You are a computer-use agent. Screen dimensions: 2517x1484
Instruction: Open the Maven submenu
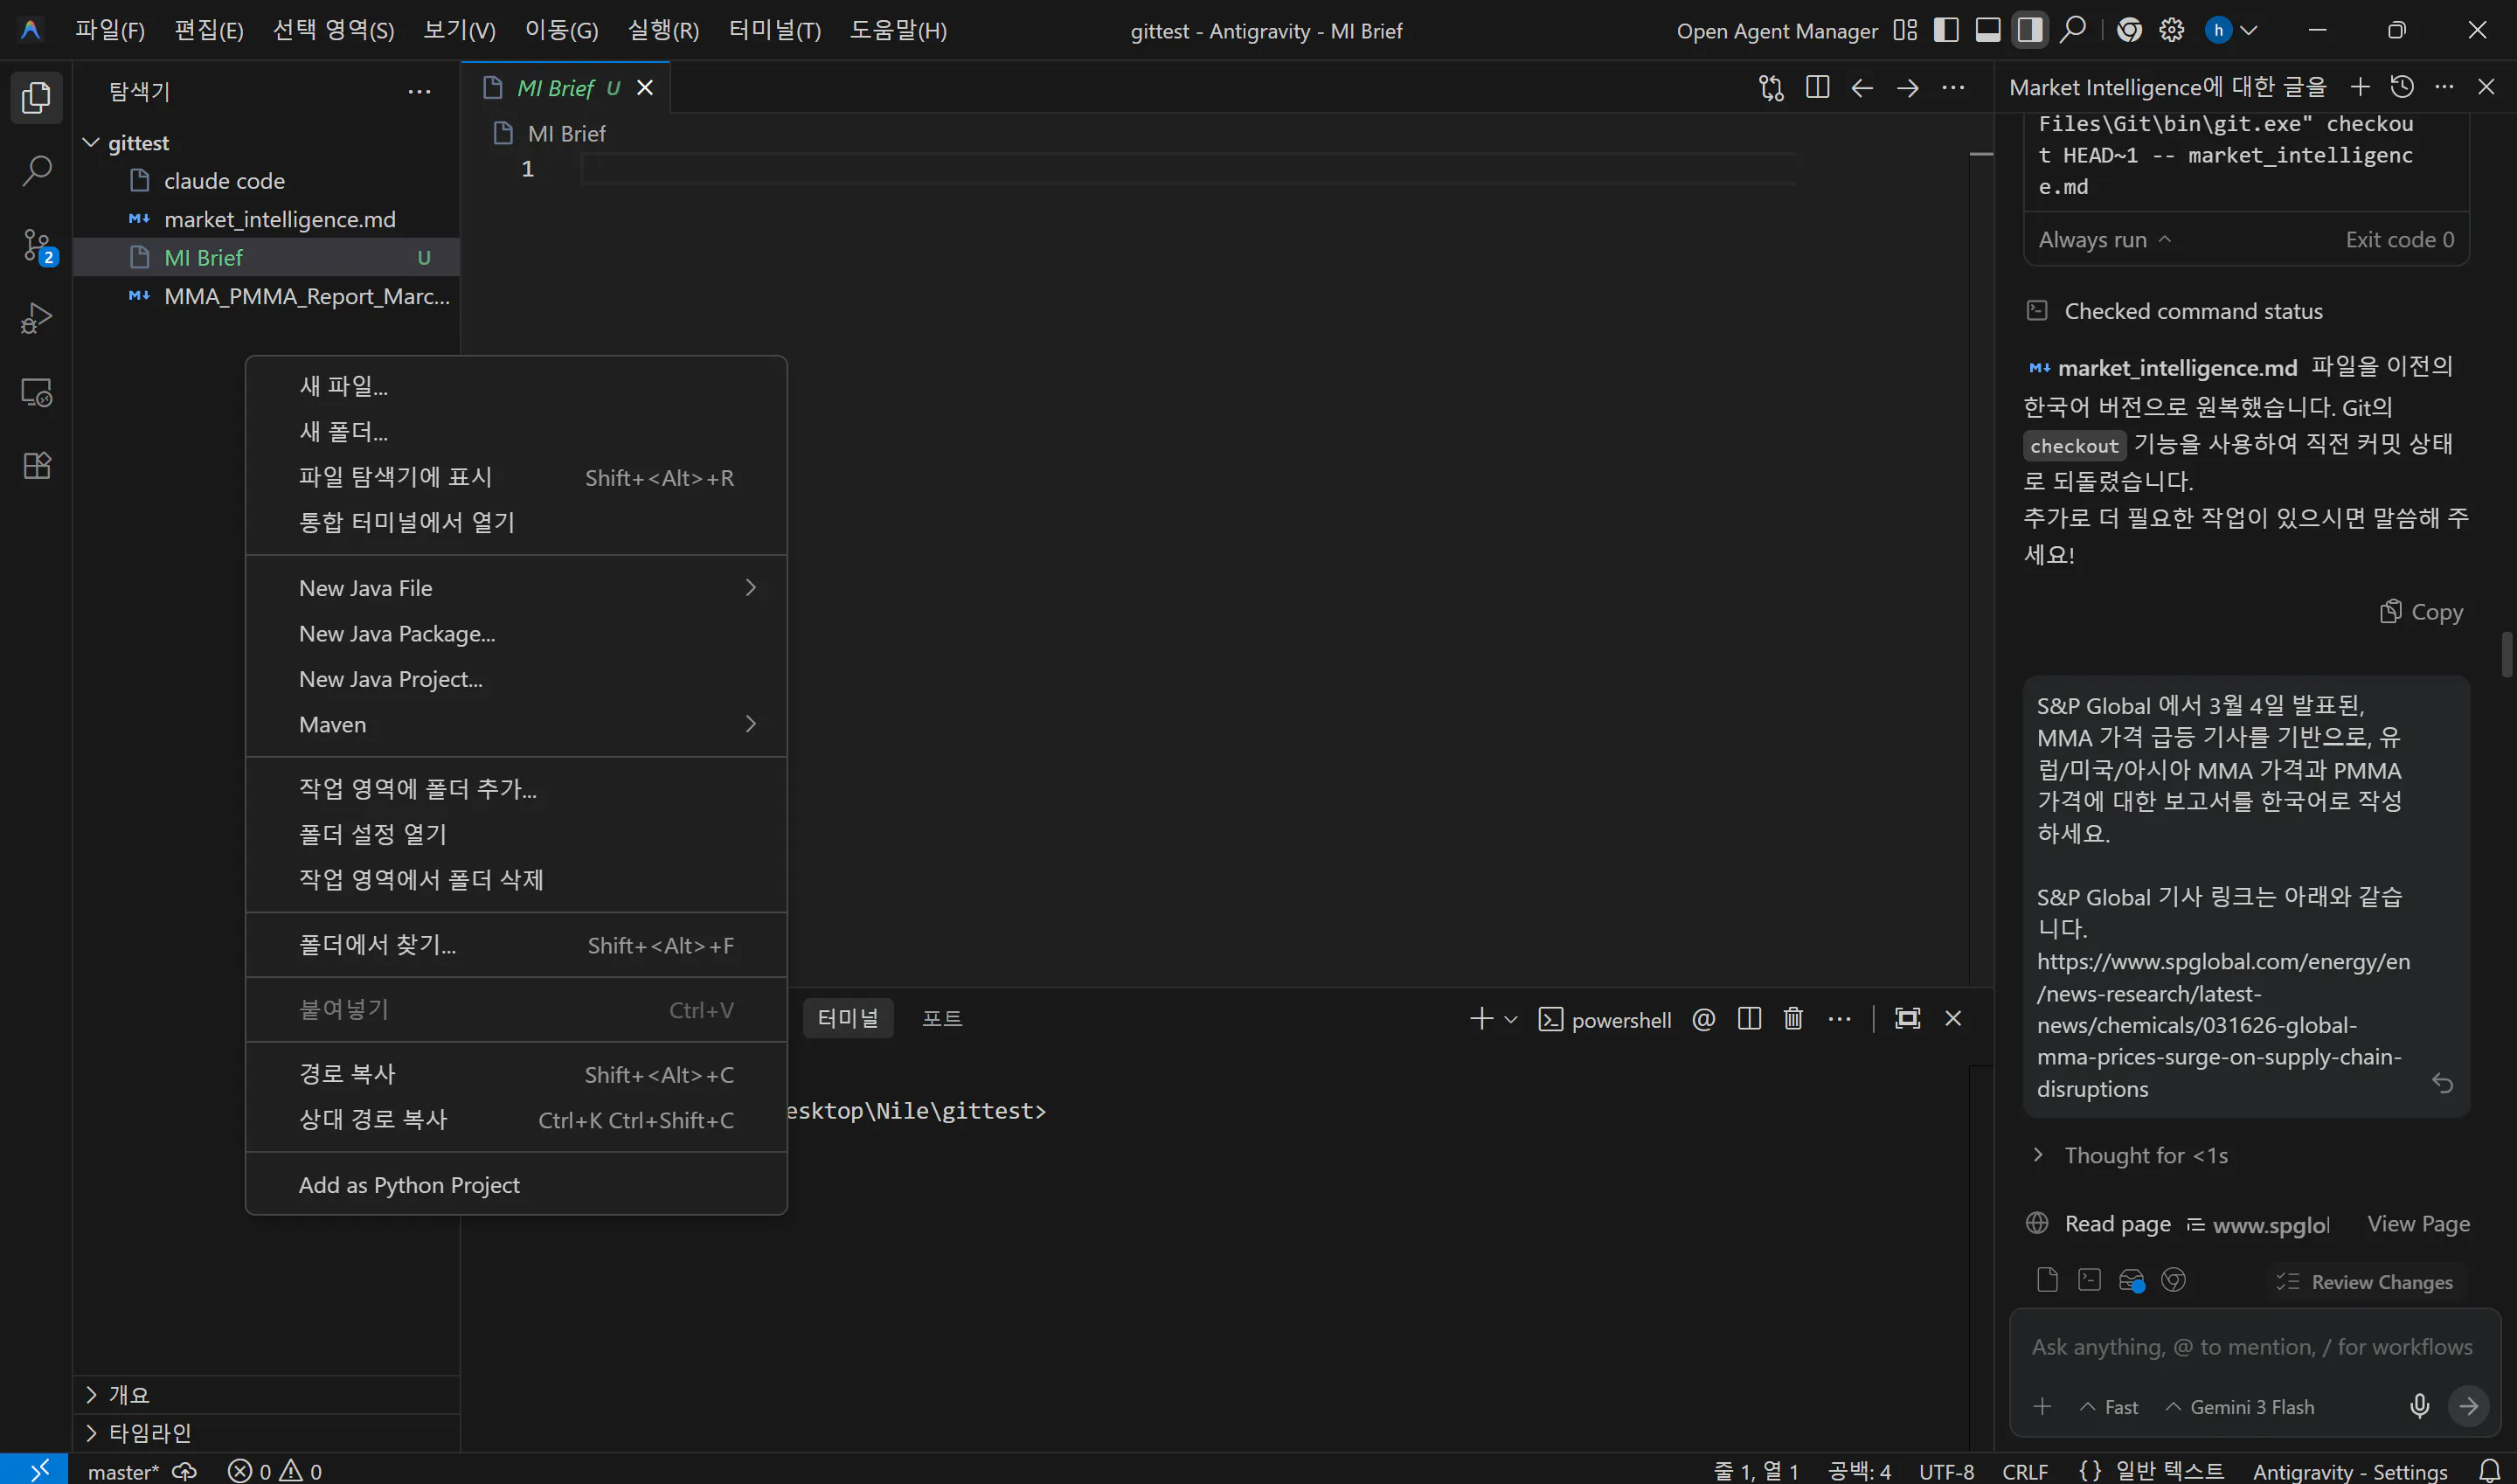pyautogui.click(x=516, y=724)
